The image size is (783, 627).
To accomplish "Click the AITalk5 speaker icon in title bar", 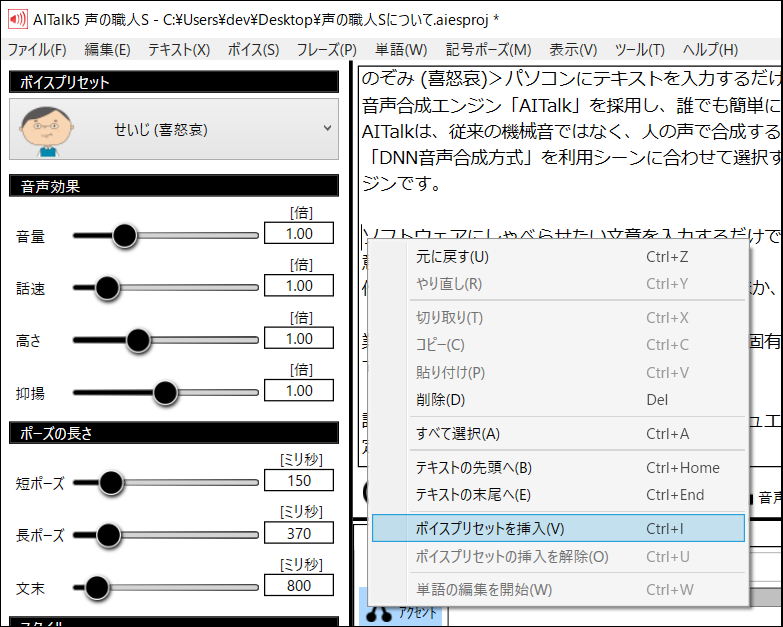I will pyautogui.click(x=18, y=19).
